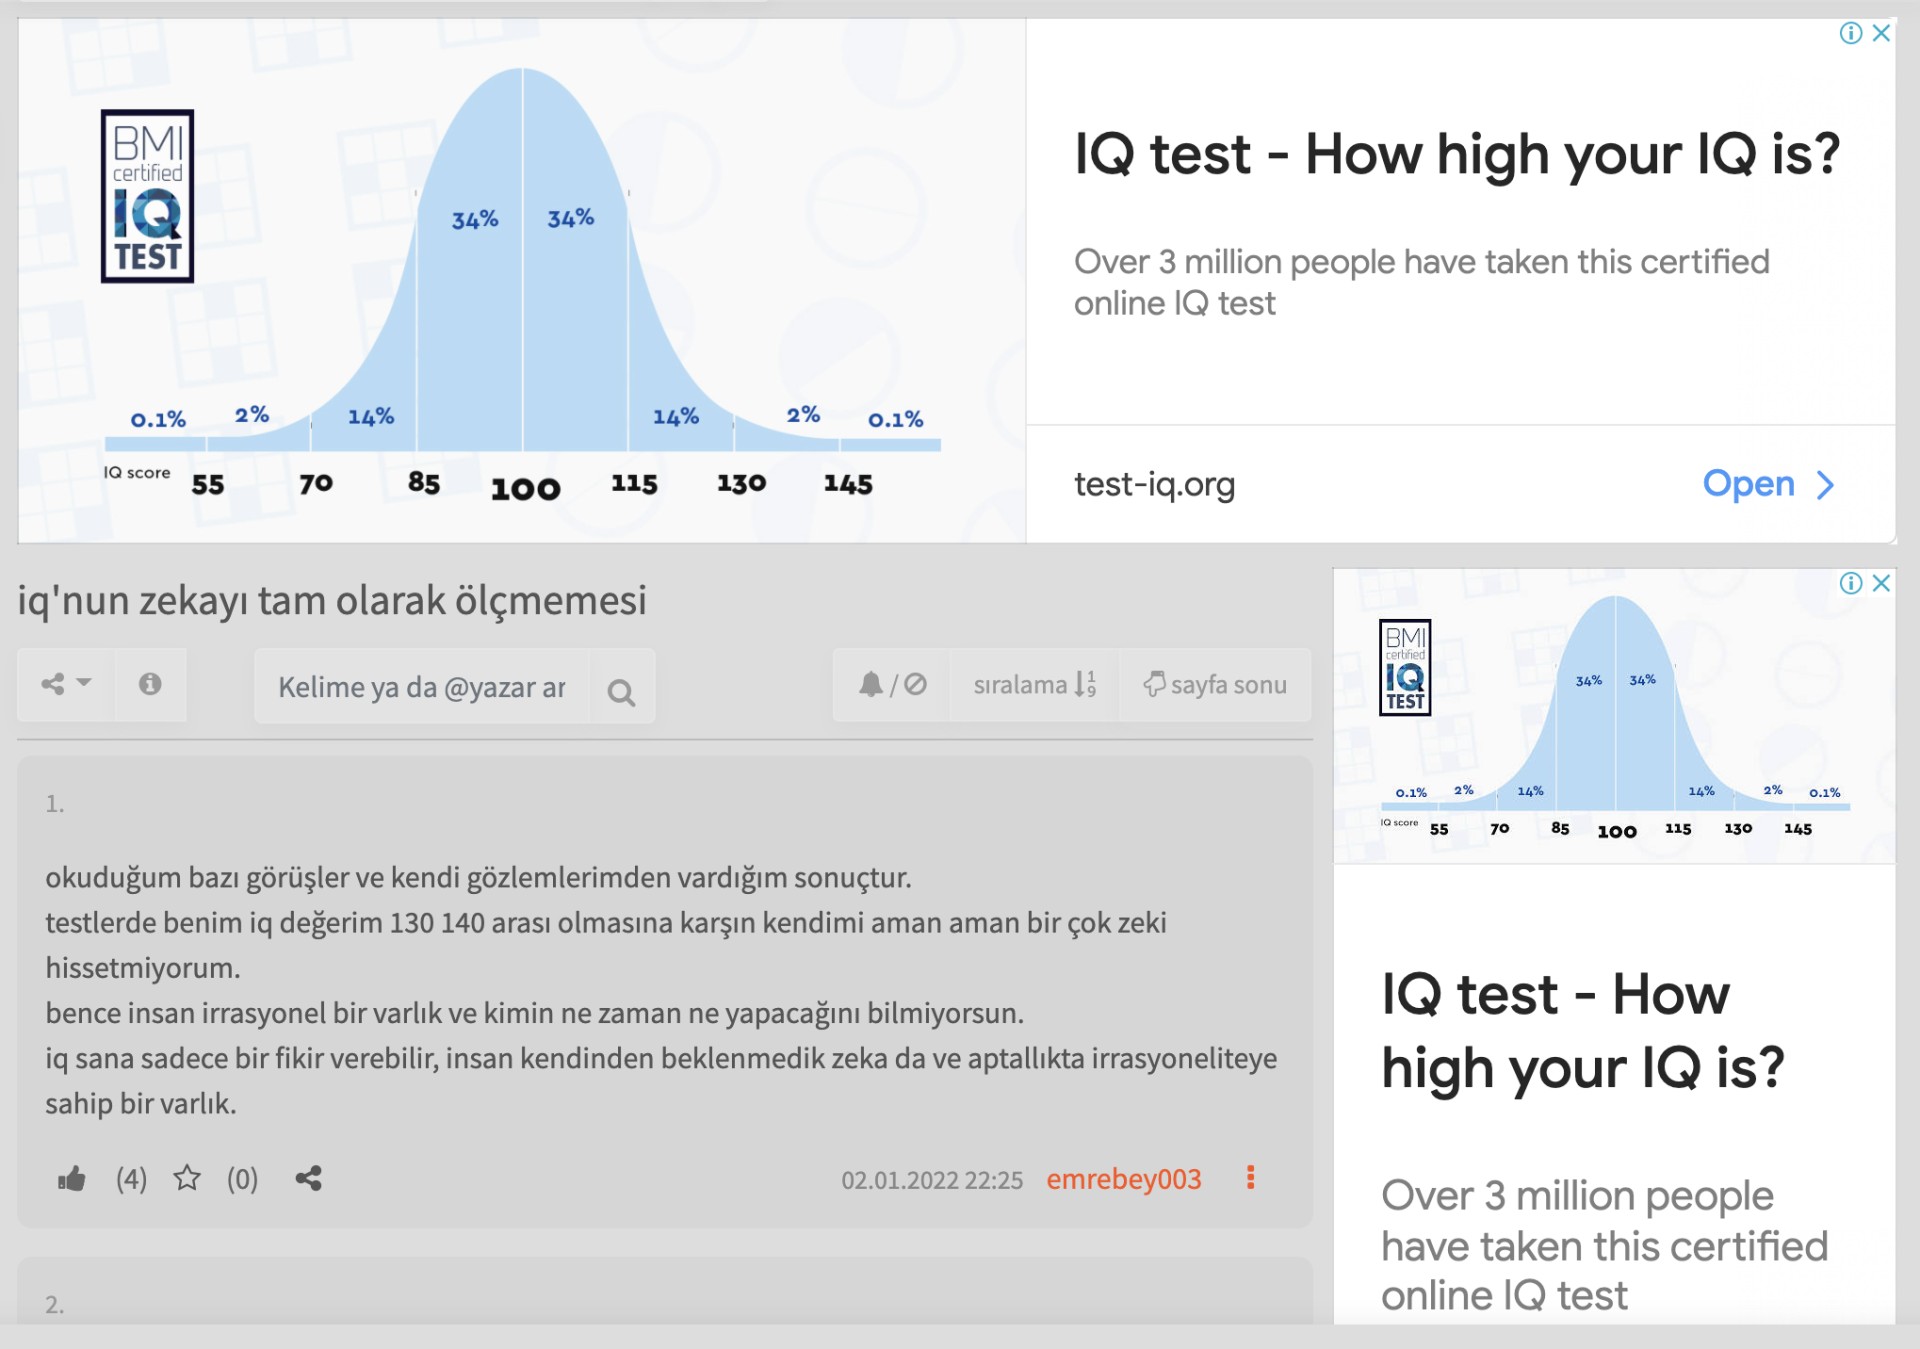The width and height of the screenshot is (1920, 1349).
Task: Favorite the first entry with the star icon
Action: (x=187, y=1179)
